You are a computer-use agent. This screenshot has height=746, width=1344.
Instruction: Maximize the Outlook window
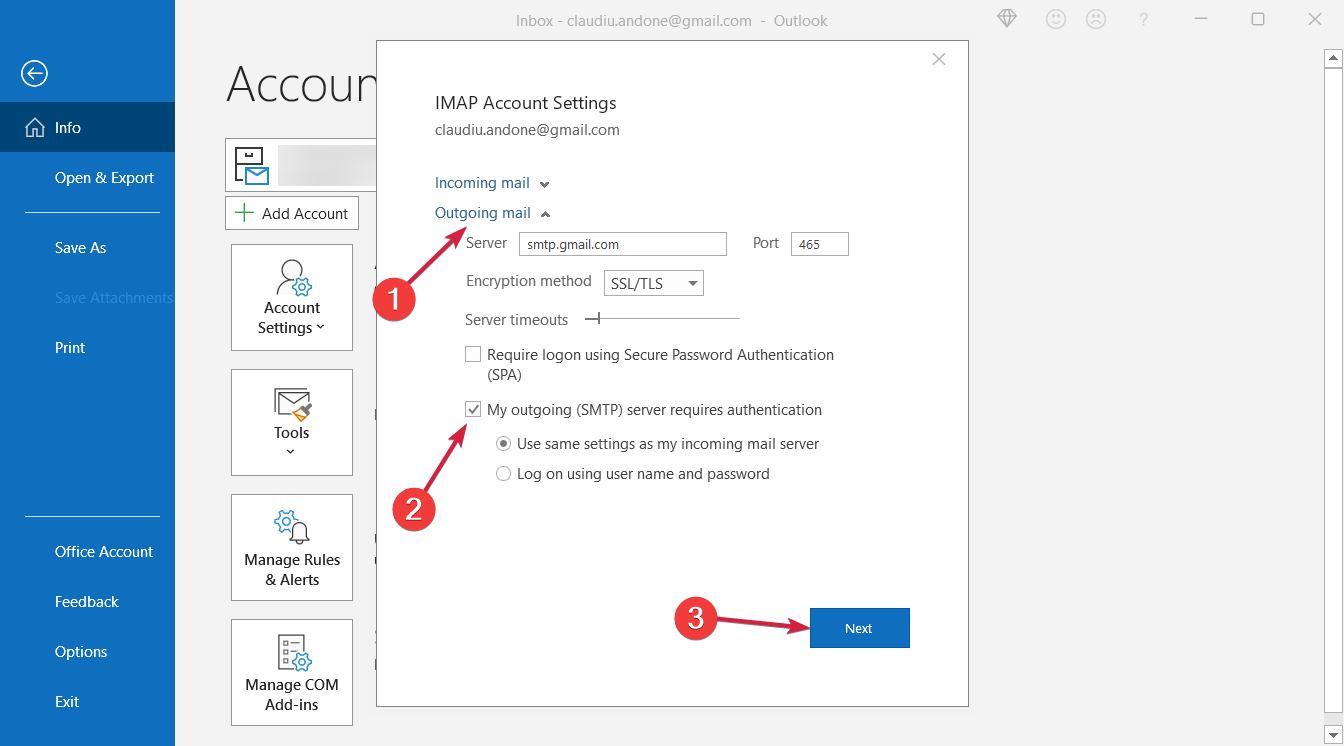[1258, 19]
